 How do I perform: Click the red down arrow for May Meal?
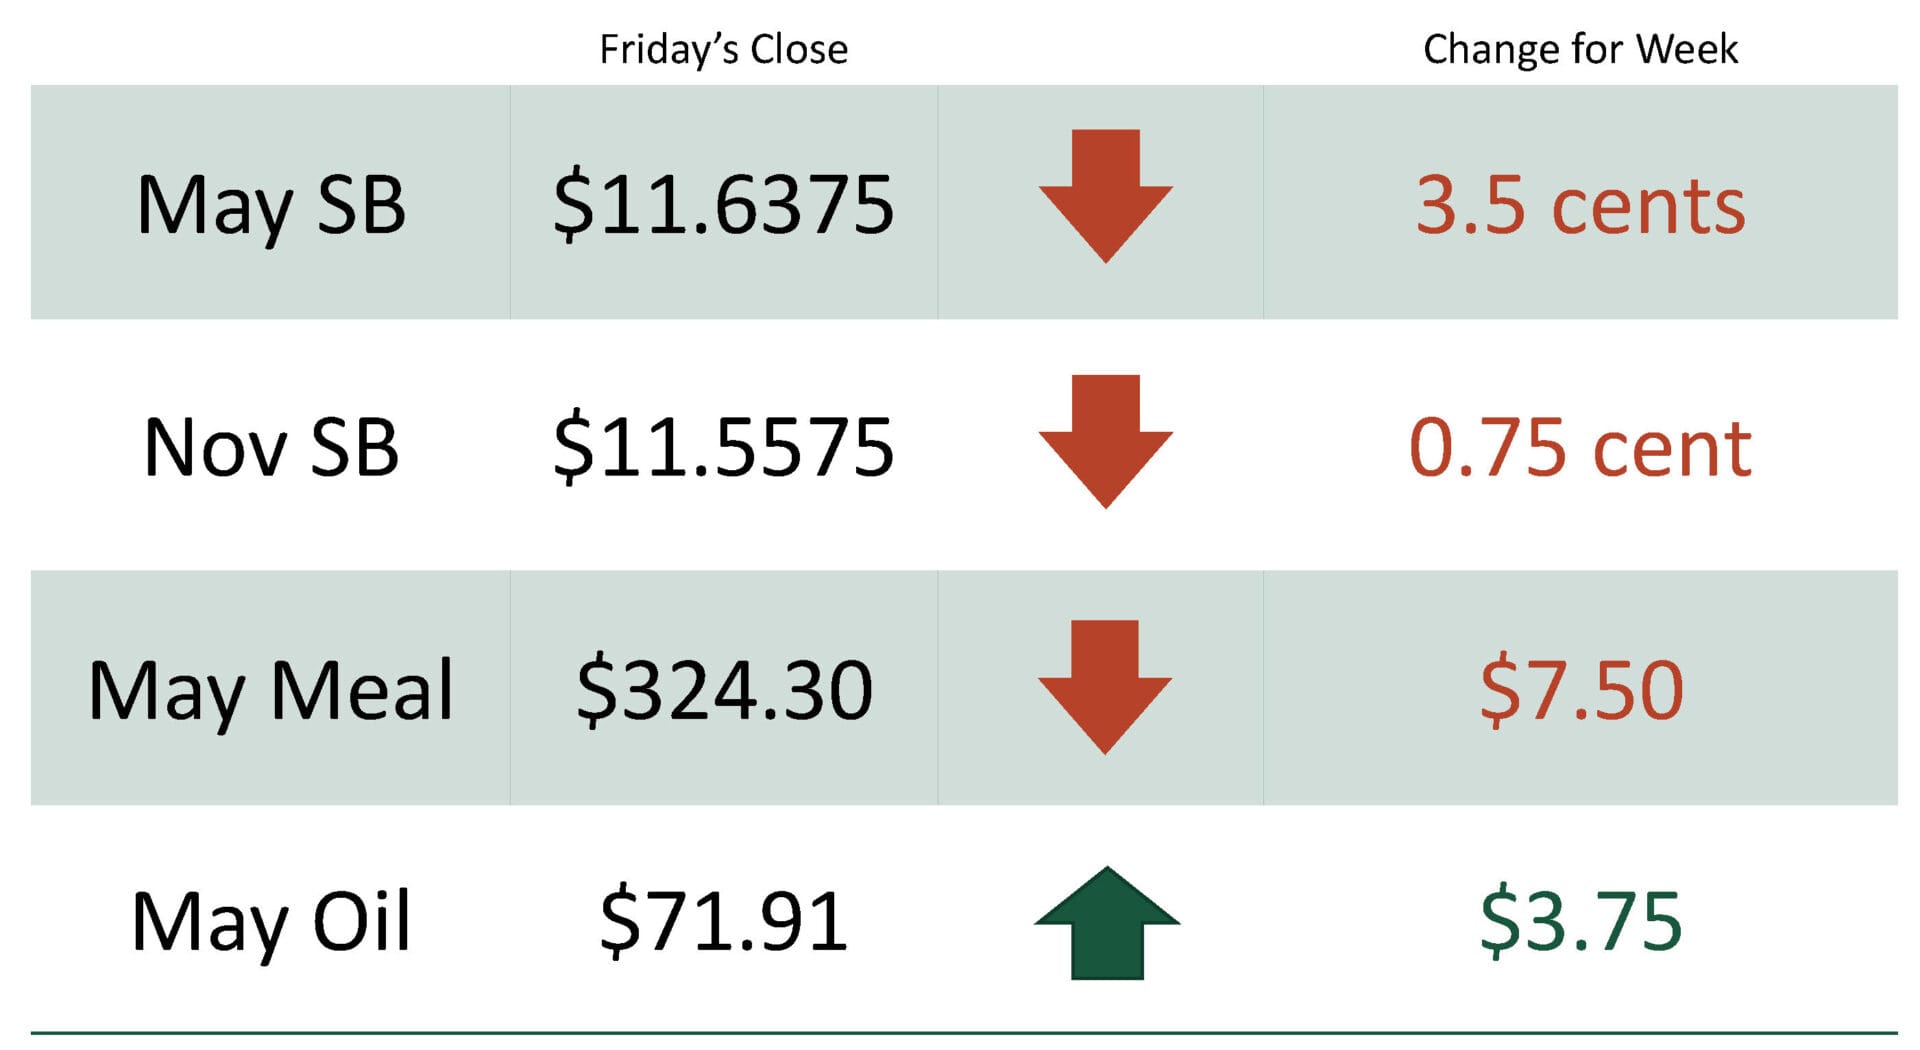pyautogui.click(x=1105, y=686)
